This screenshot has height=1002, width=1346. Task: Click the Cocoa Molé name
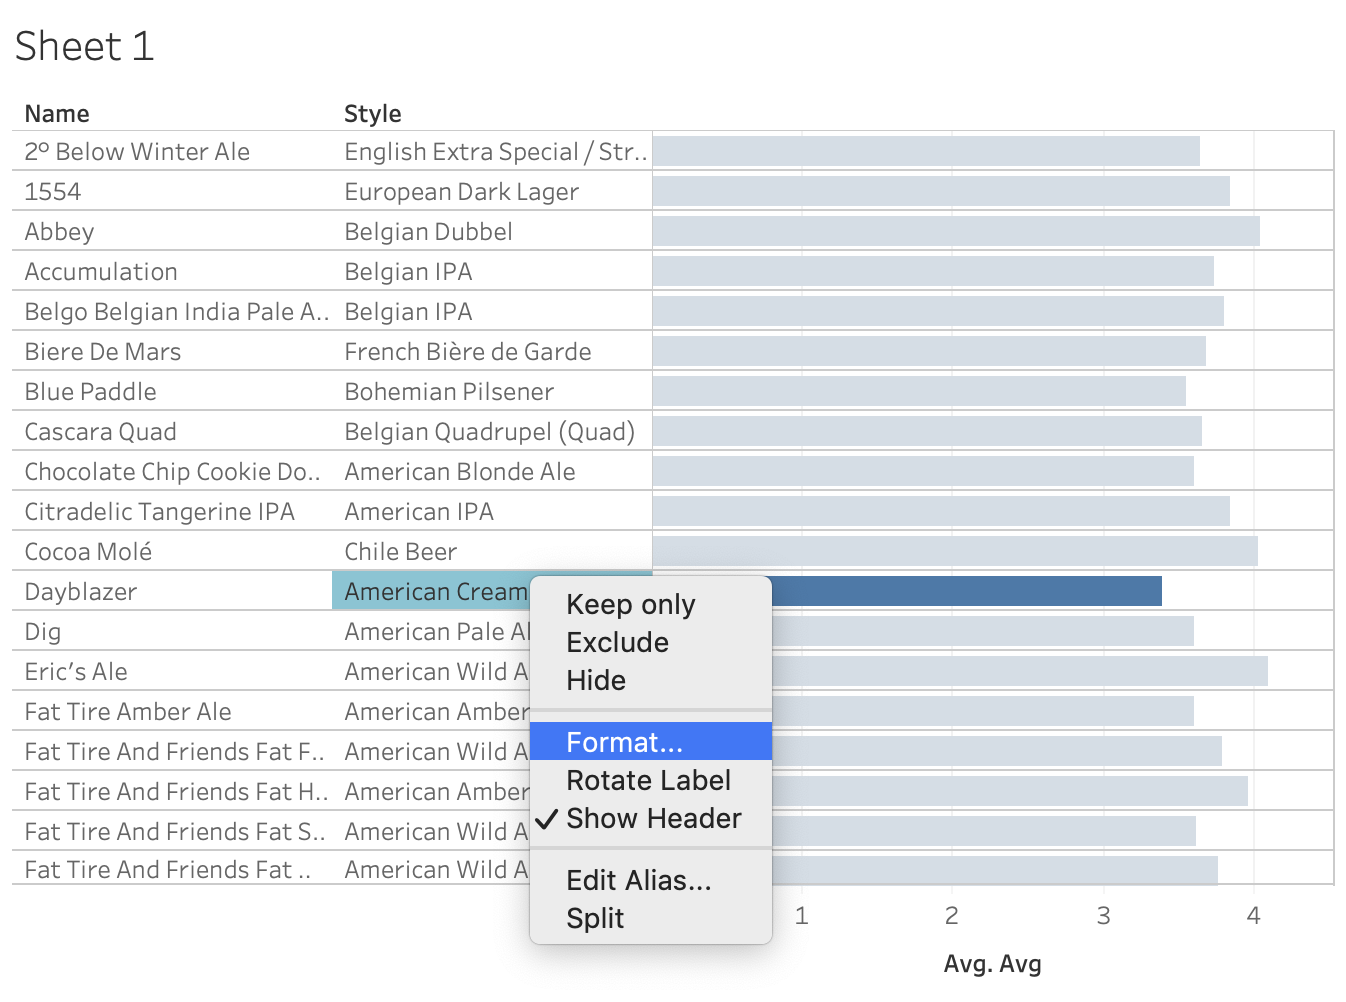point(88,551)
